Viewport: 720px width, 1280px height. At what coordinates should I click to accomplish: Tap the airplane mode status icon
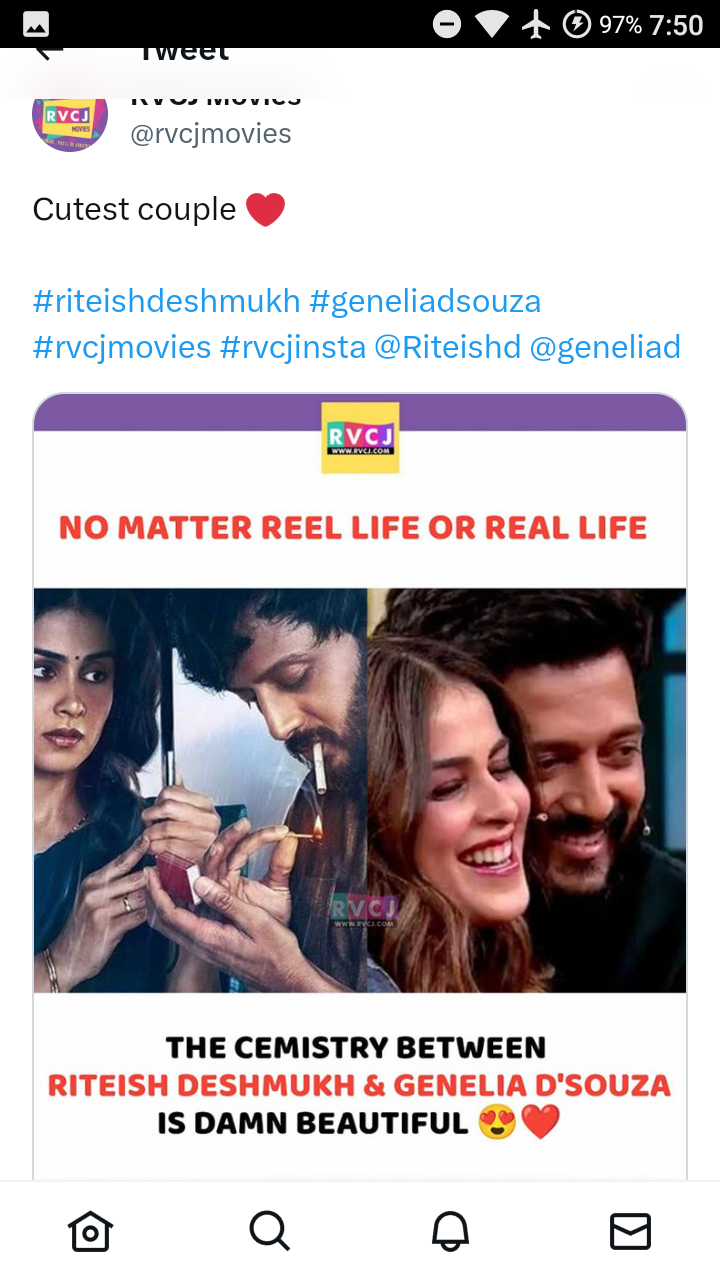(x=536, y=25)
